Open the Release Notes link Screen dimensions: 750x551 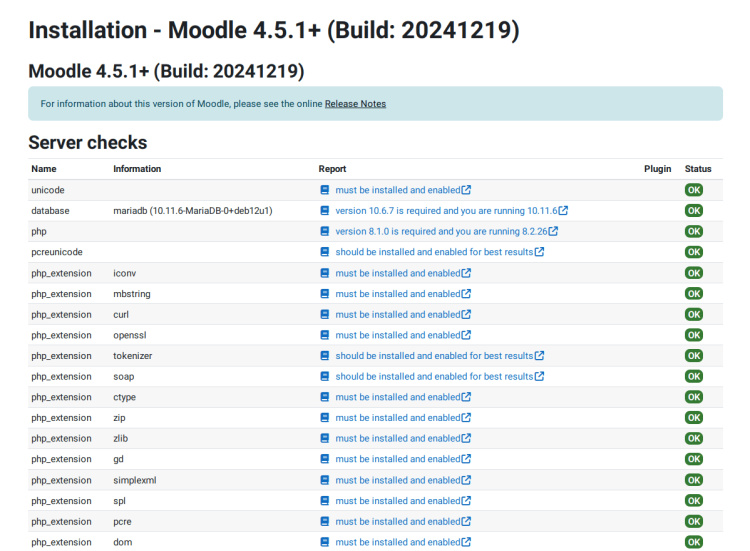coord(355,104)
